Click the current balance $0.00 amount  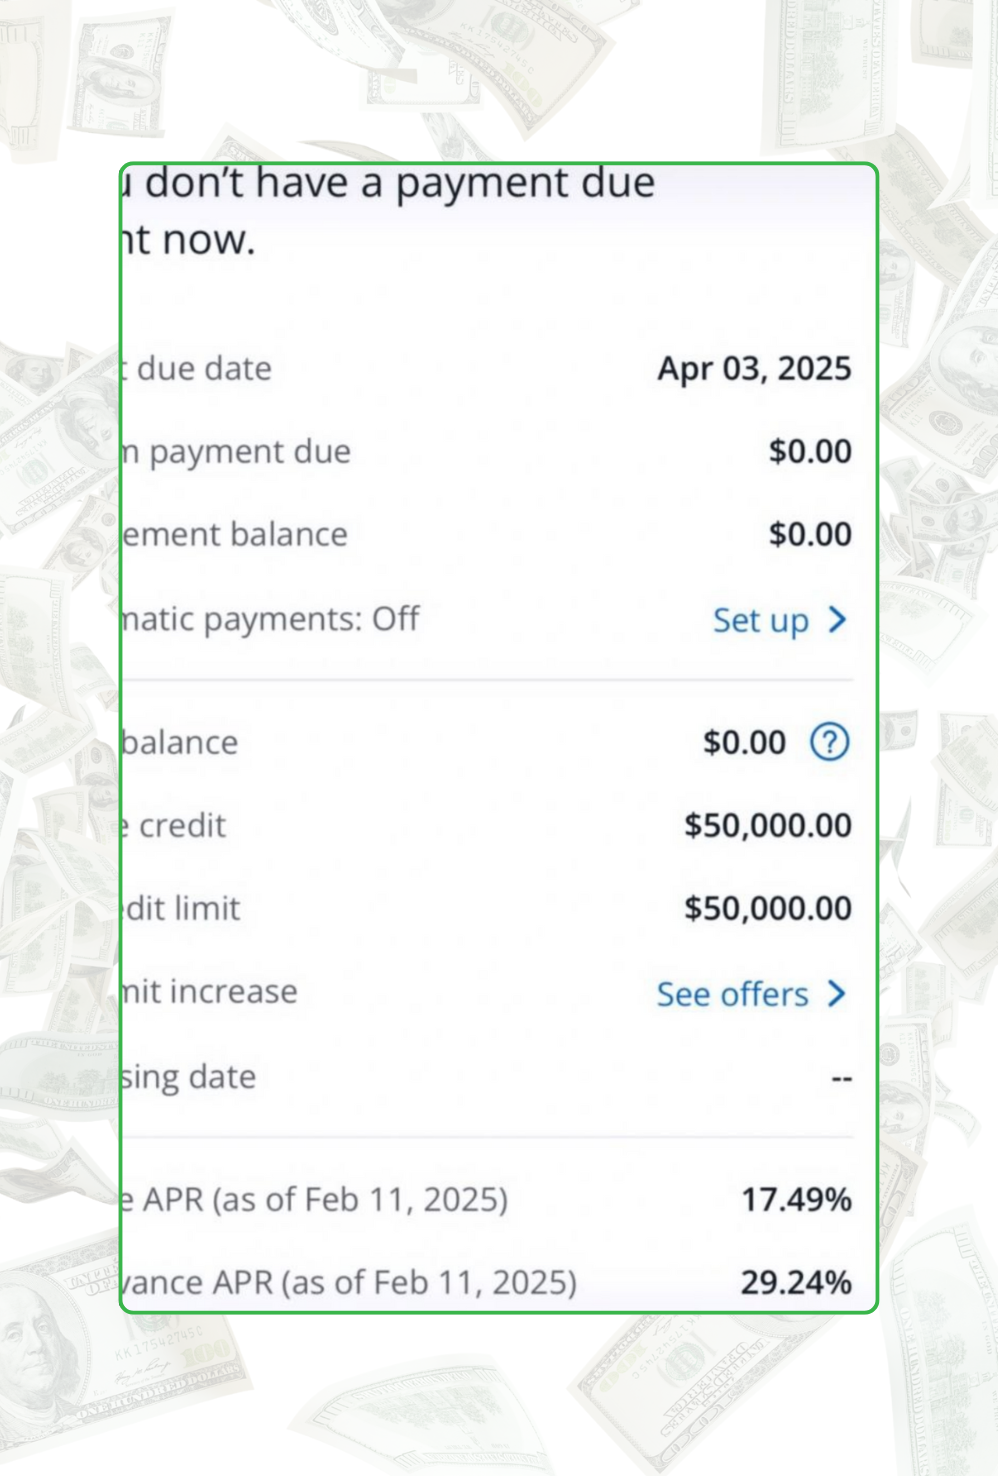744,742
